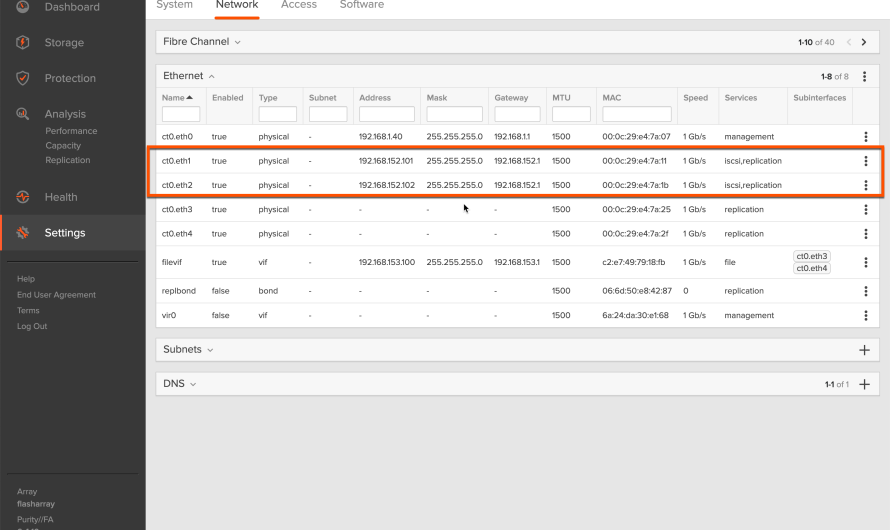Viewport: 890px width, 530px height.
Task: Expand the Fibre Channel section
Action: coord(203,42)
